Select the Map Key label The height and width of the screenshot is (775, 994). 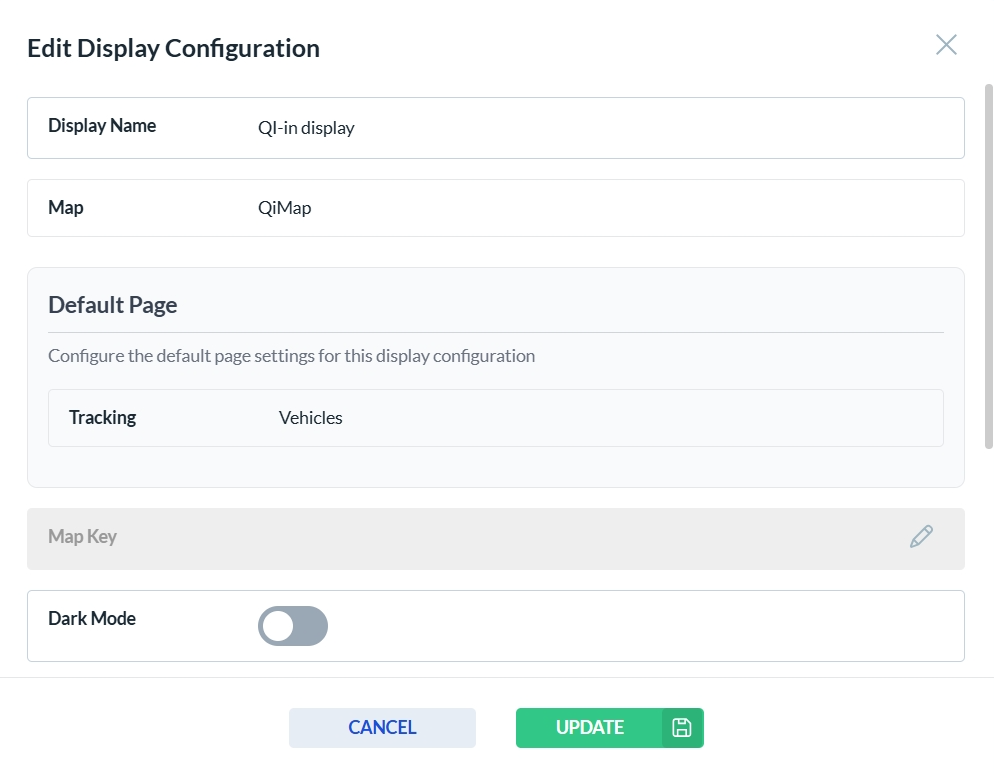(x=83, y=537)
